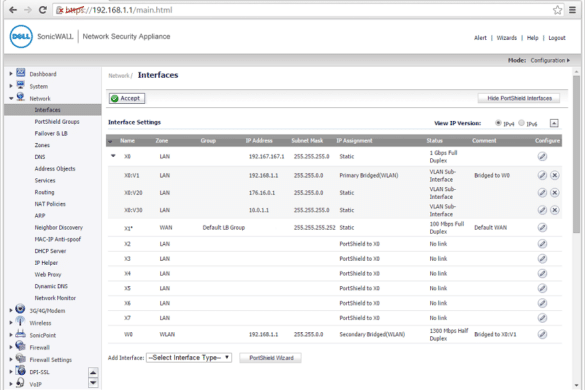Click the Wireless antenna icon
Image resolution: width=585 pixels, height=390 pixels.
click(x=20, y=321)
